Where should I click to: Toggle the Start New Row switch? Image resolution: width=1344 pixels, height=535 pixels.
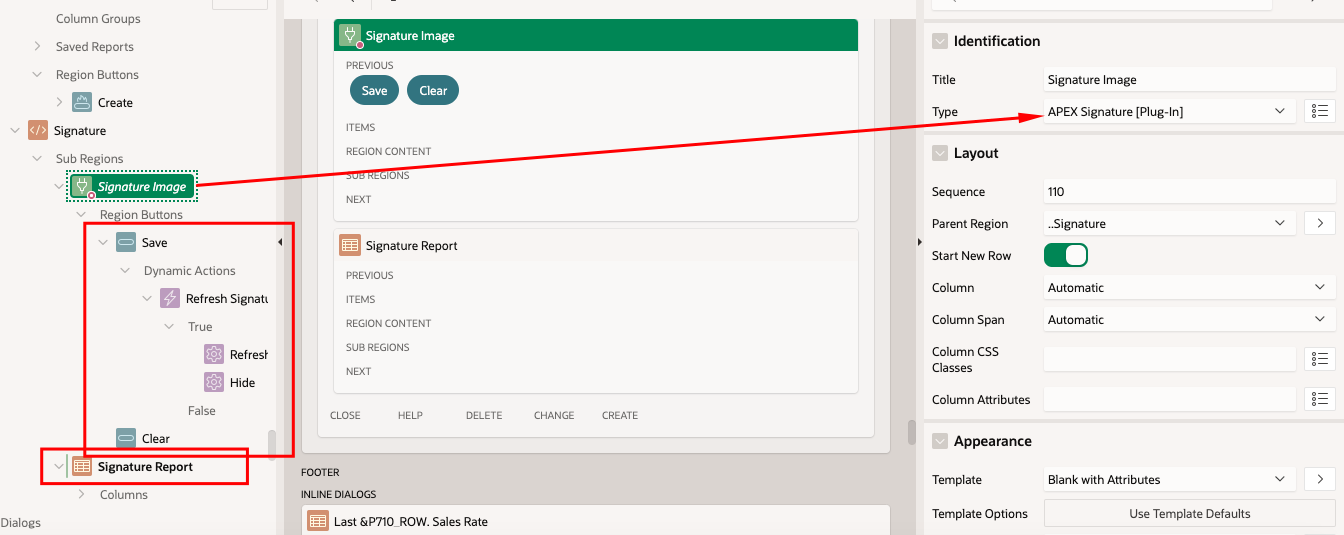click(1066, 255)
